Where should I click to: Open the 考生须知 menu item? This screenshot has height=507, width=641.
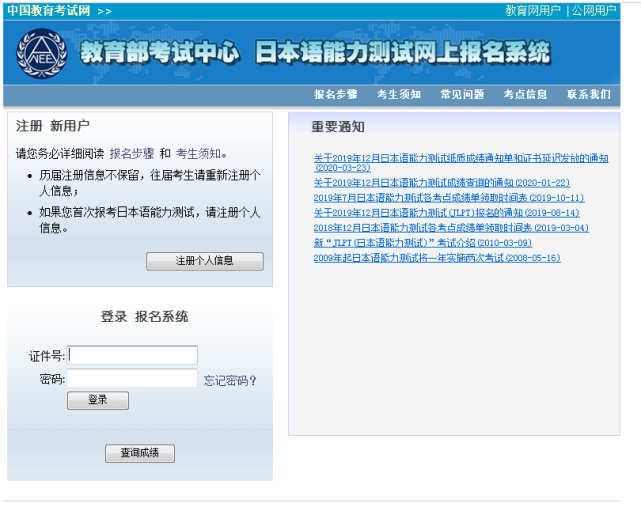click(399, 94)
